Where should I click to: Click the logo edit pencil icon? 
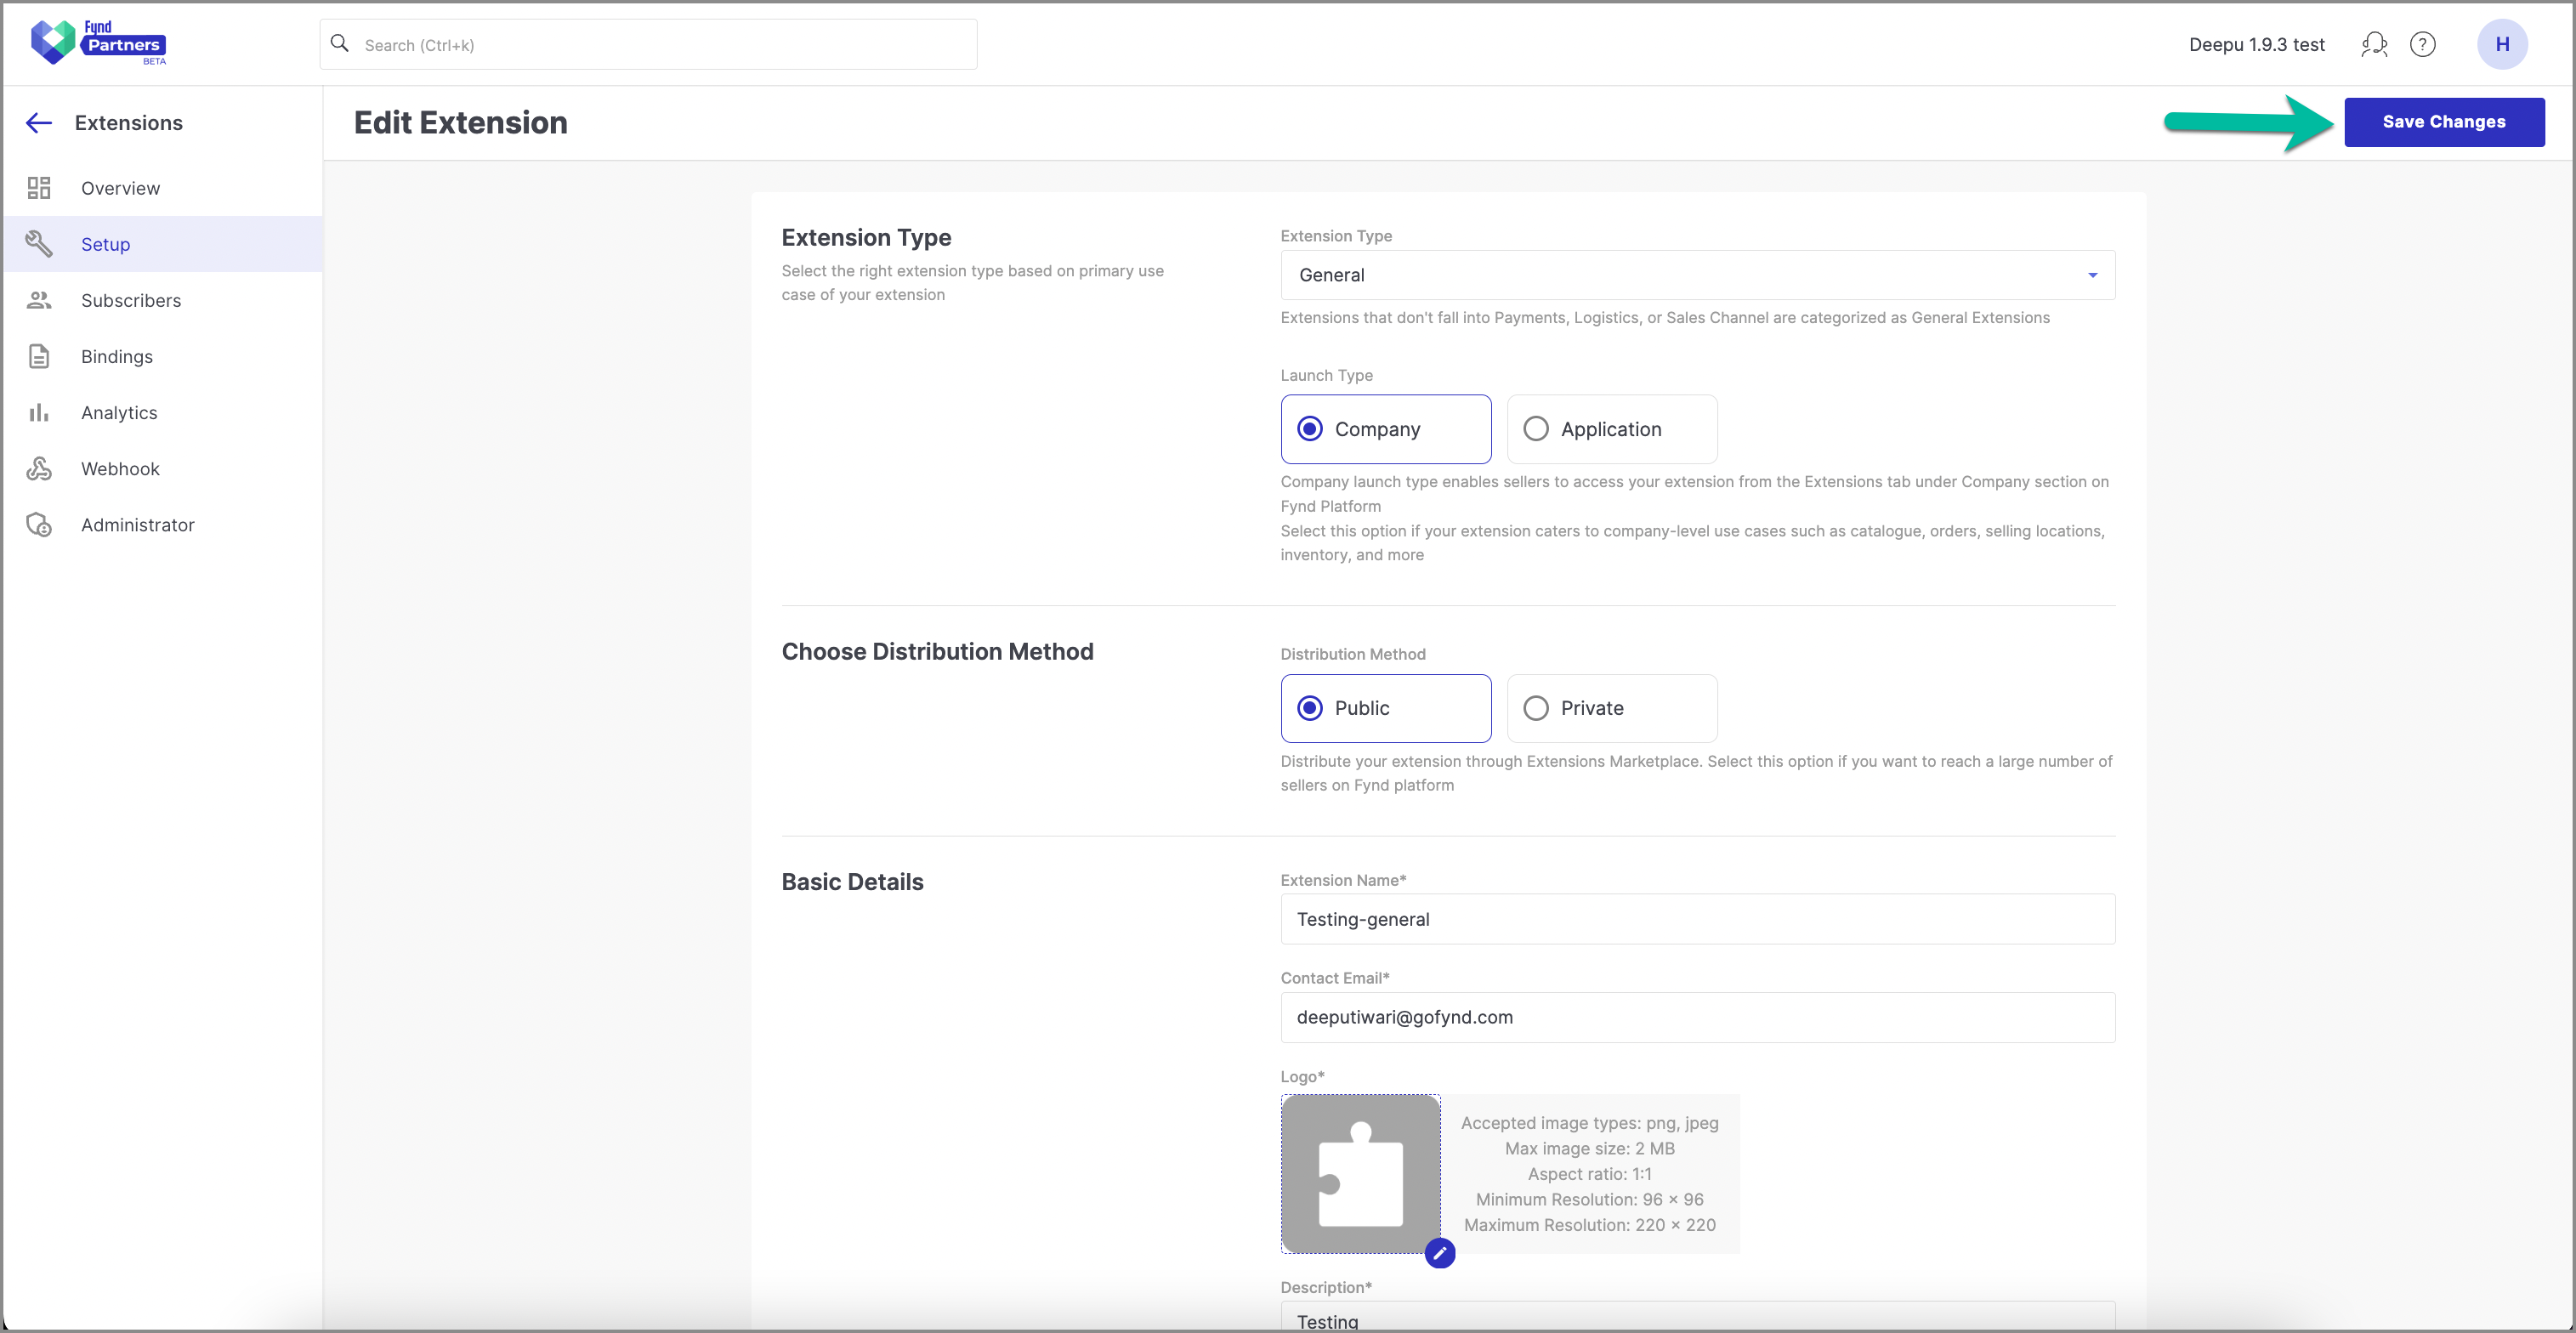1440,1252
